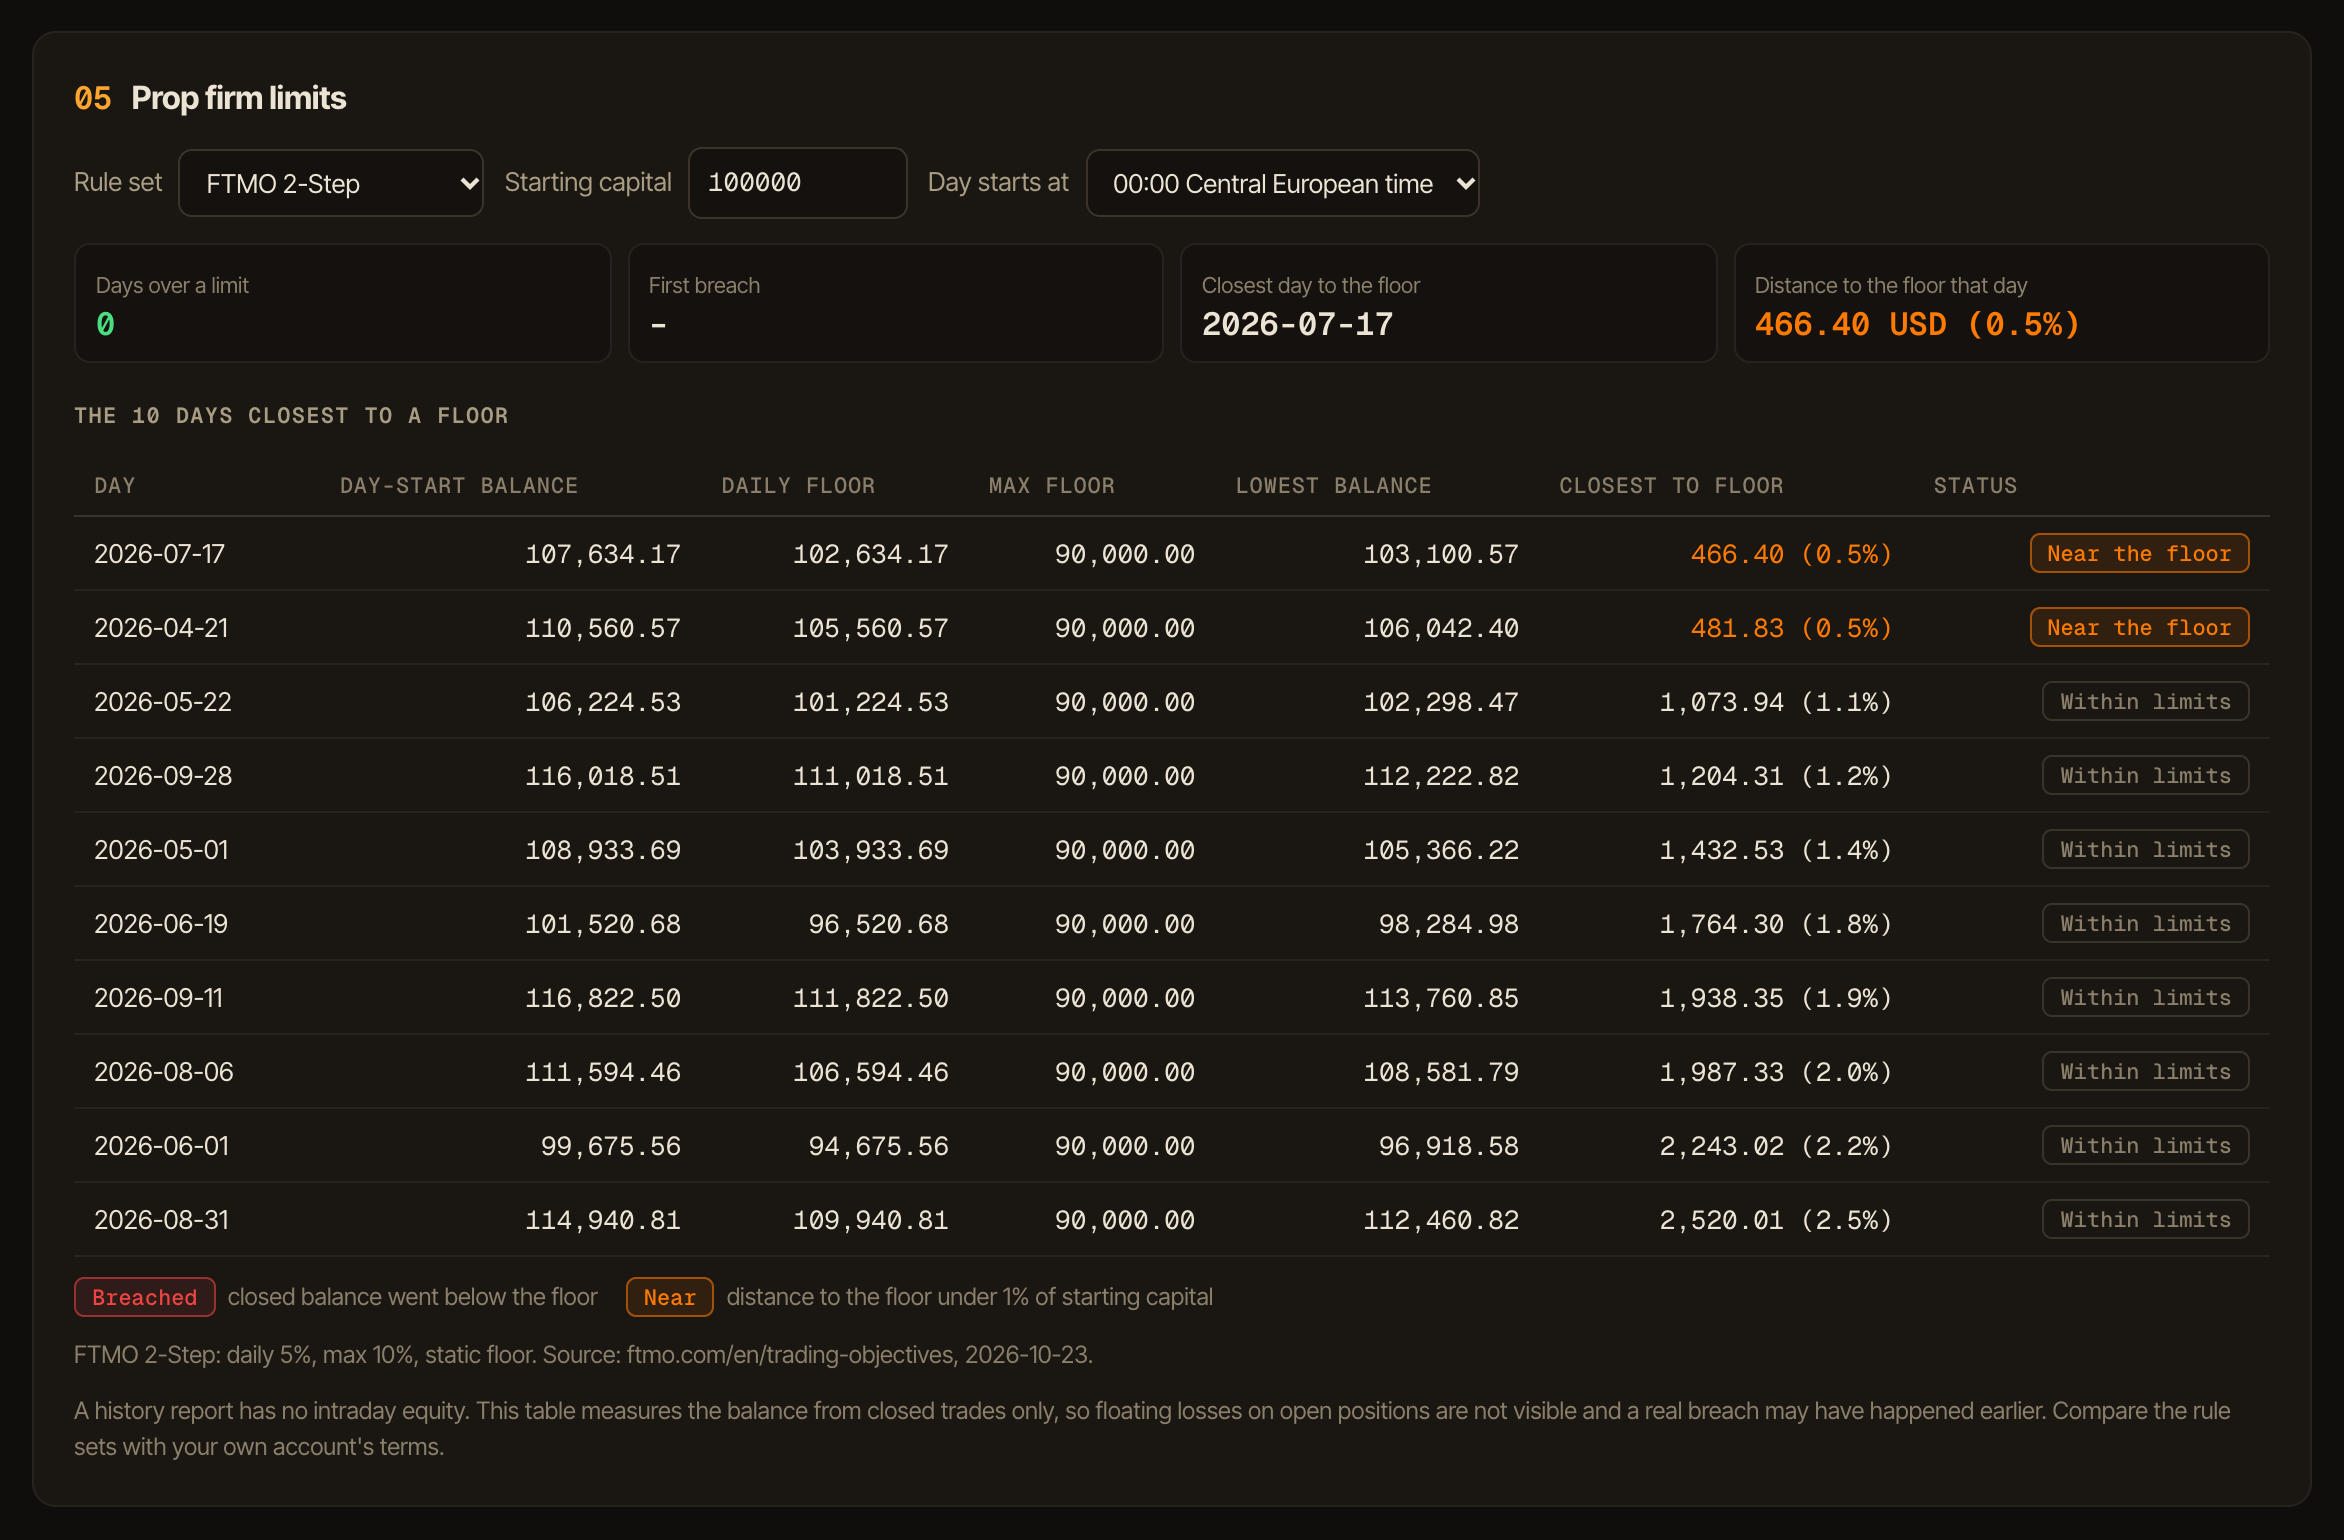Select the Closest day to the floor value 2026-07-17
The width and height of the screenshot is (2344, 1540).
pyautogui.click(x=1297, y=324)
